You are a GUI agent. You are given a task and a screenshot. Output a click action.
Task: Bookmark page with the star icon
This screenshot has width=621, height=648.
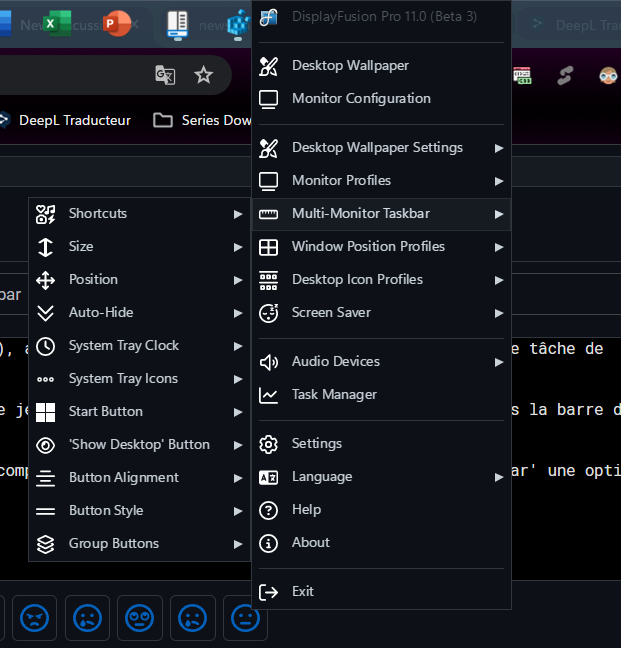(x=203, y=75)
